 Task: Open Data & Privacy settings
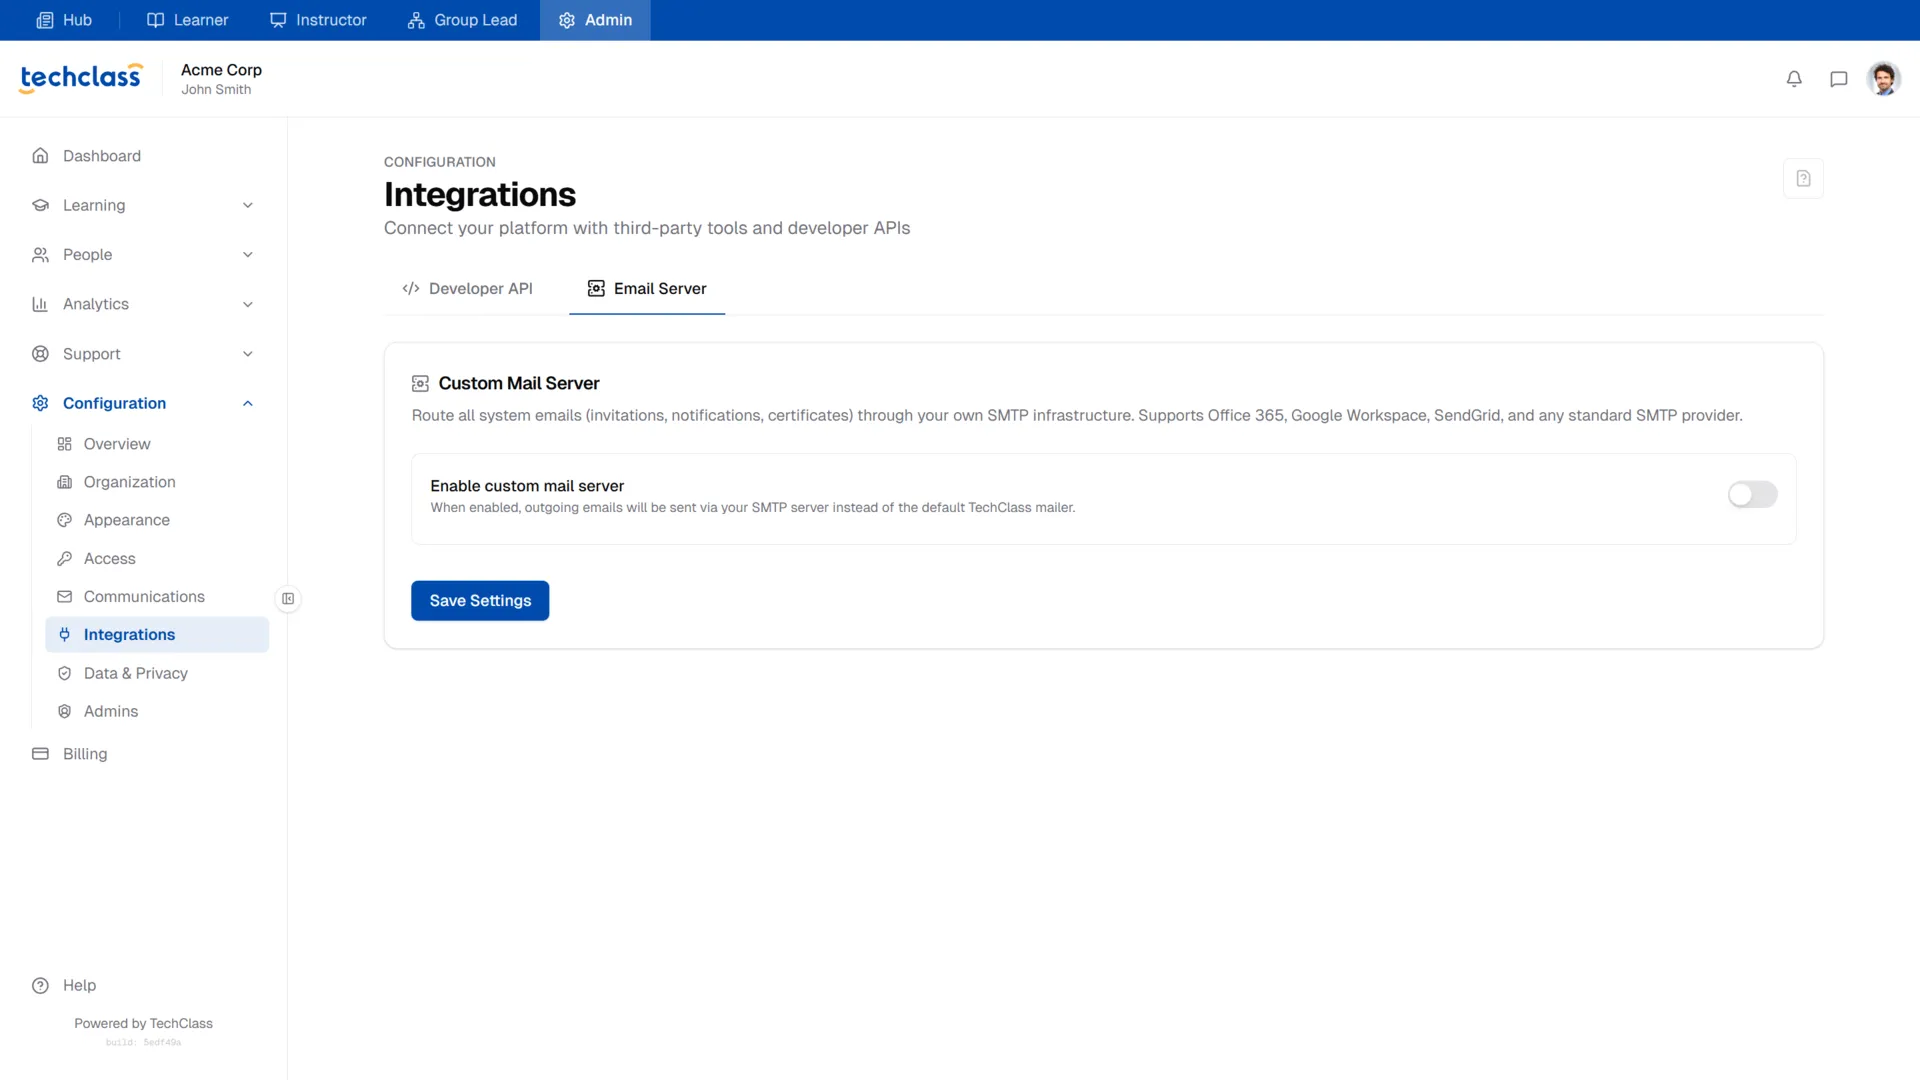pos(157,674)
